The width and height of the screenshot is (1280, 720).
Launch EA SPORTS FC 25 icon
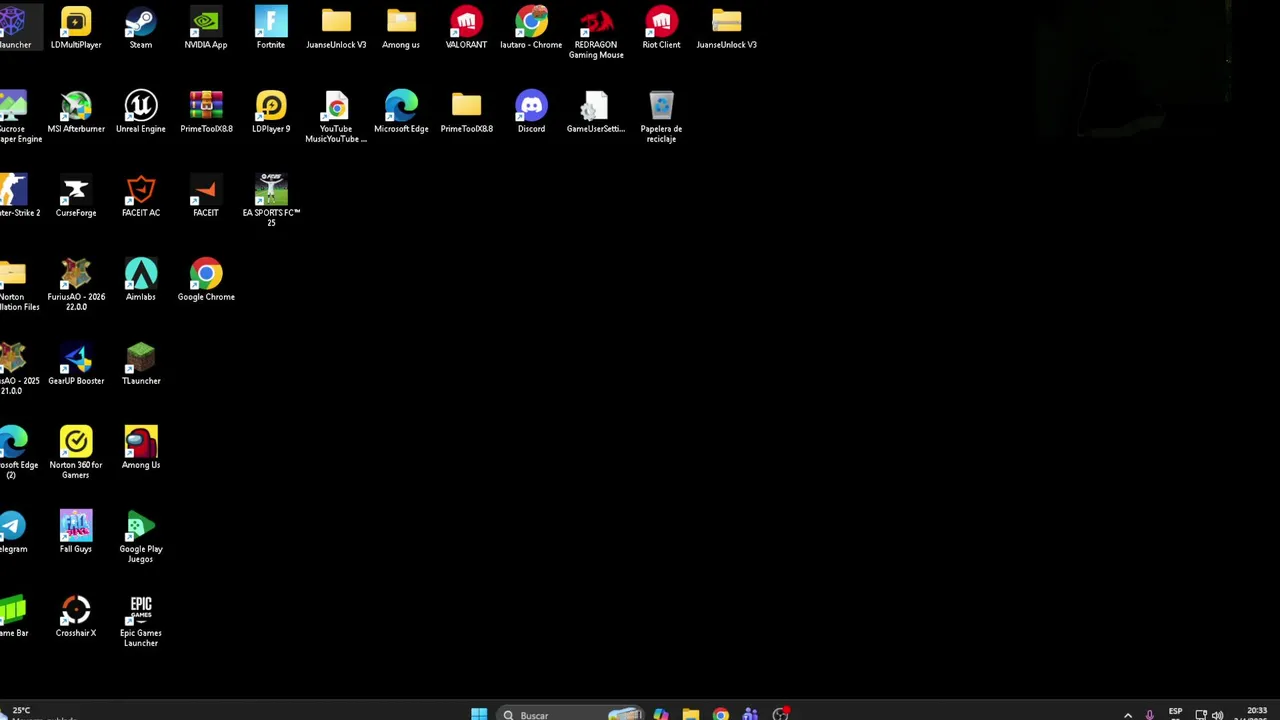point(271,200)
